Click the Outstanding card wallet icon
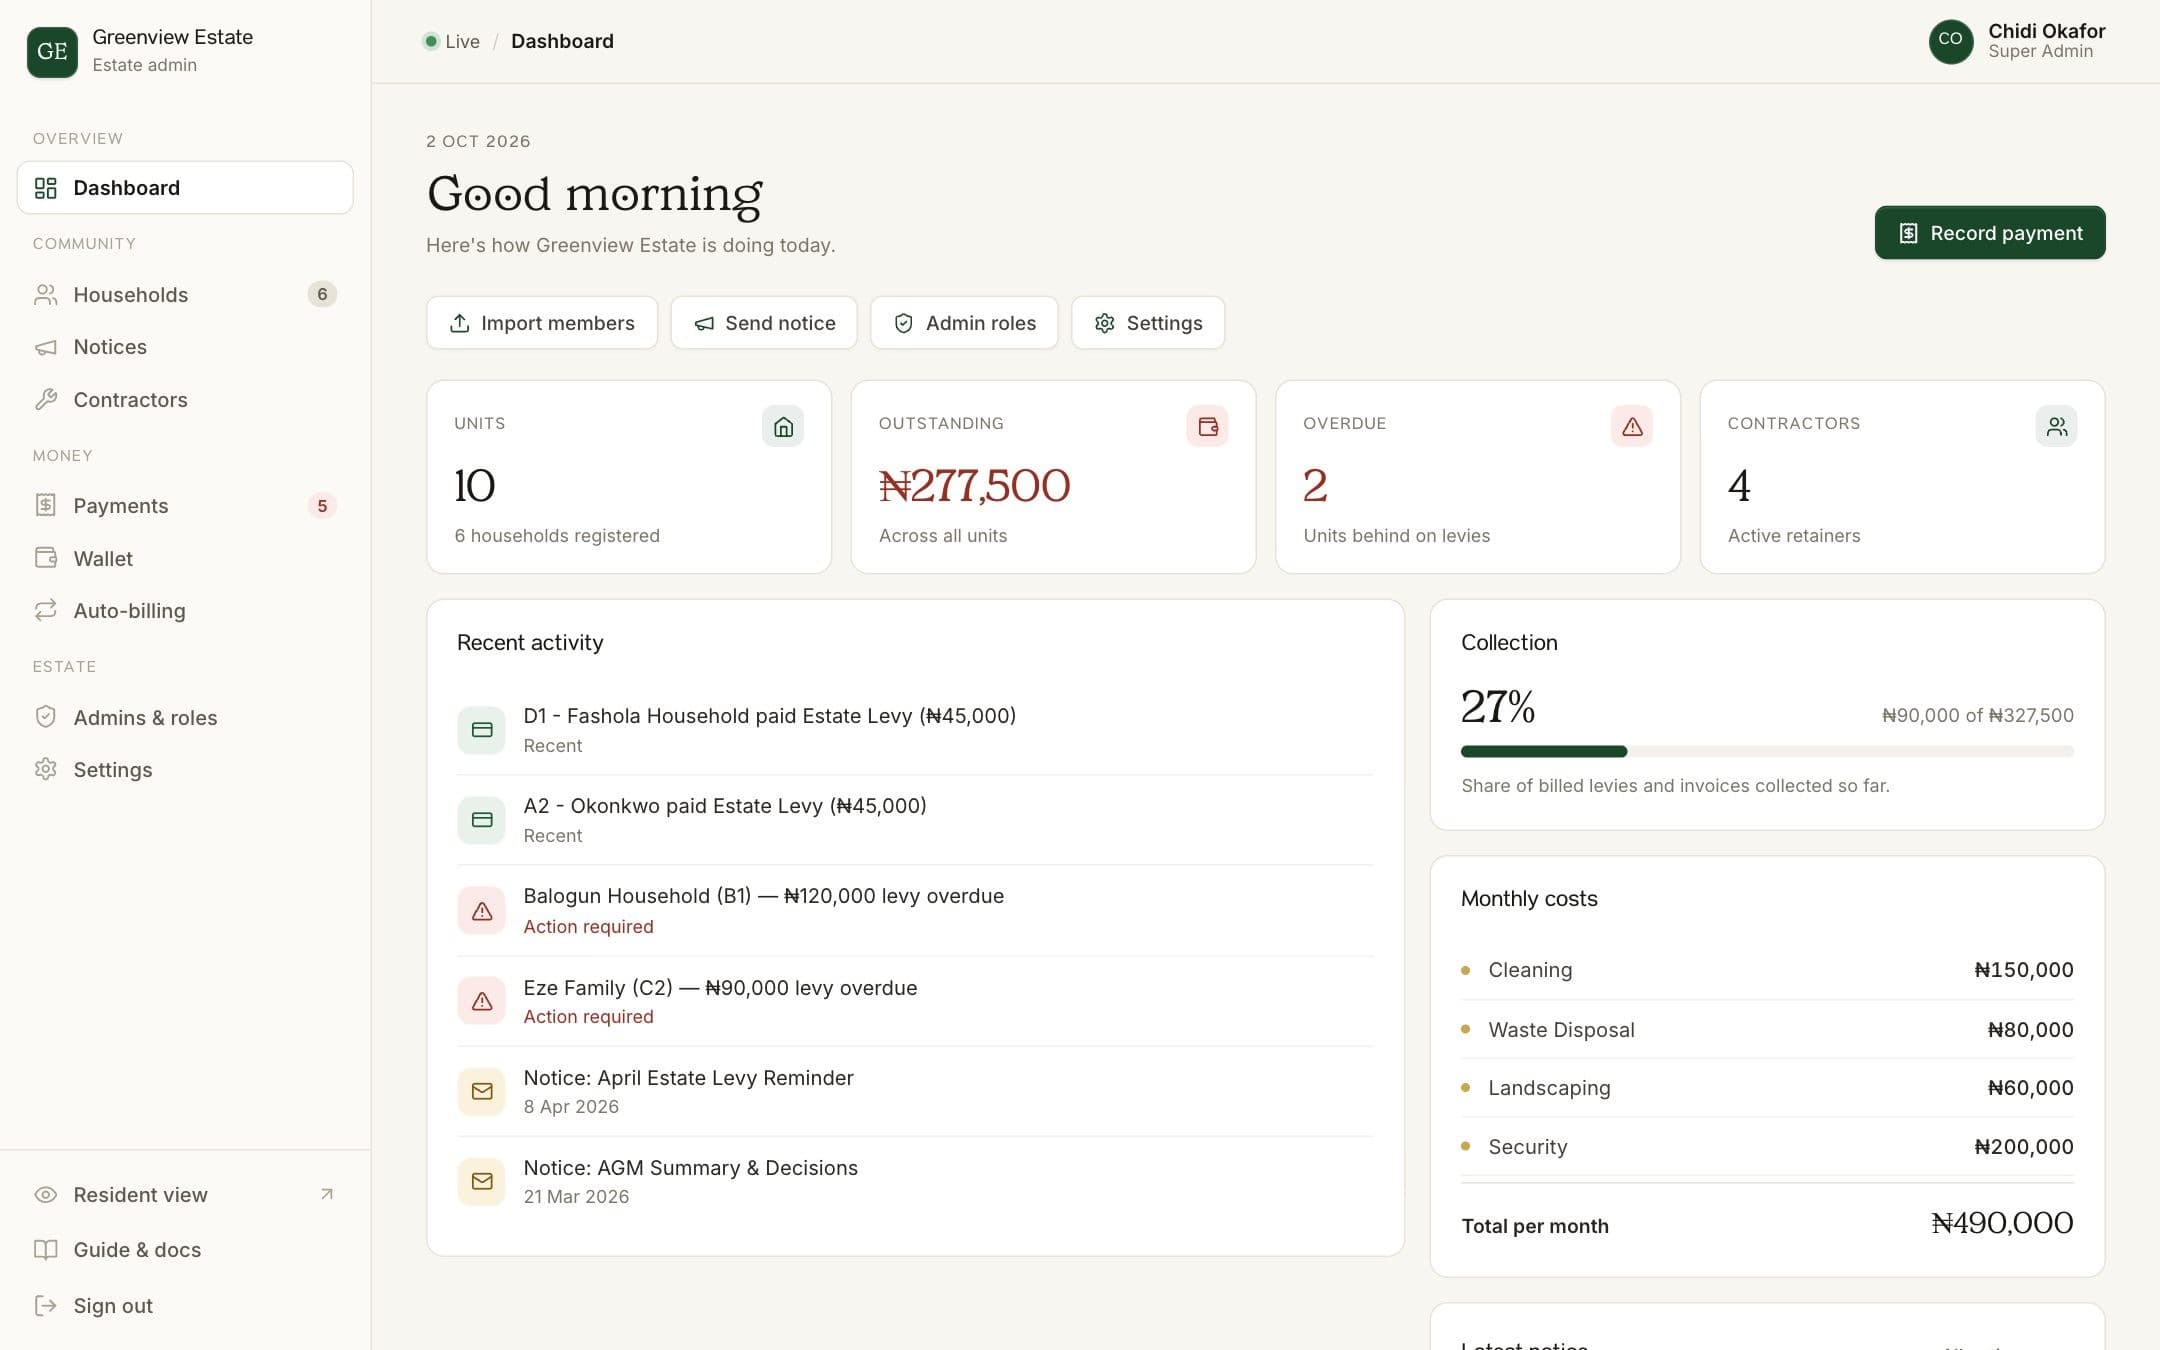The height and width of the screenshot is (1350, 2160). coord(1207,426)
